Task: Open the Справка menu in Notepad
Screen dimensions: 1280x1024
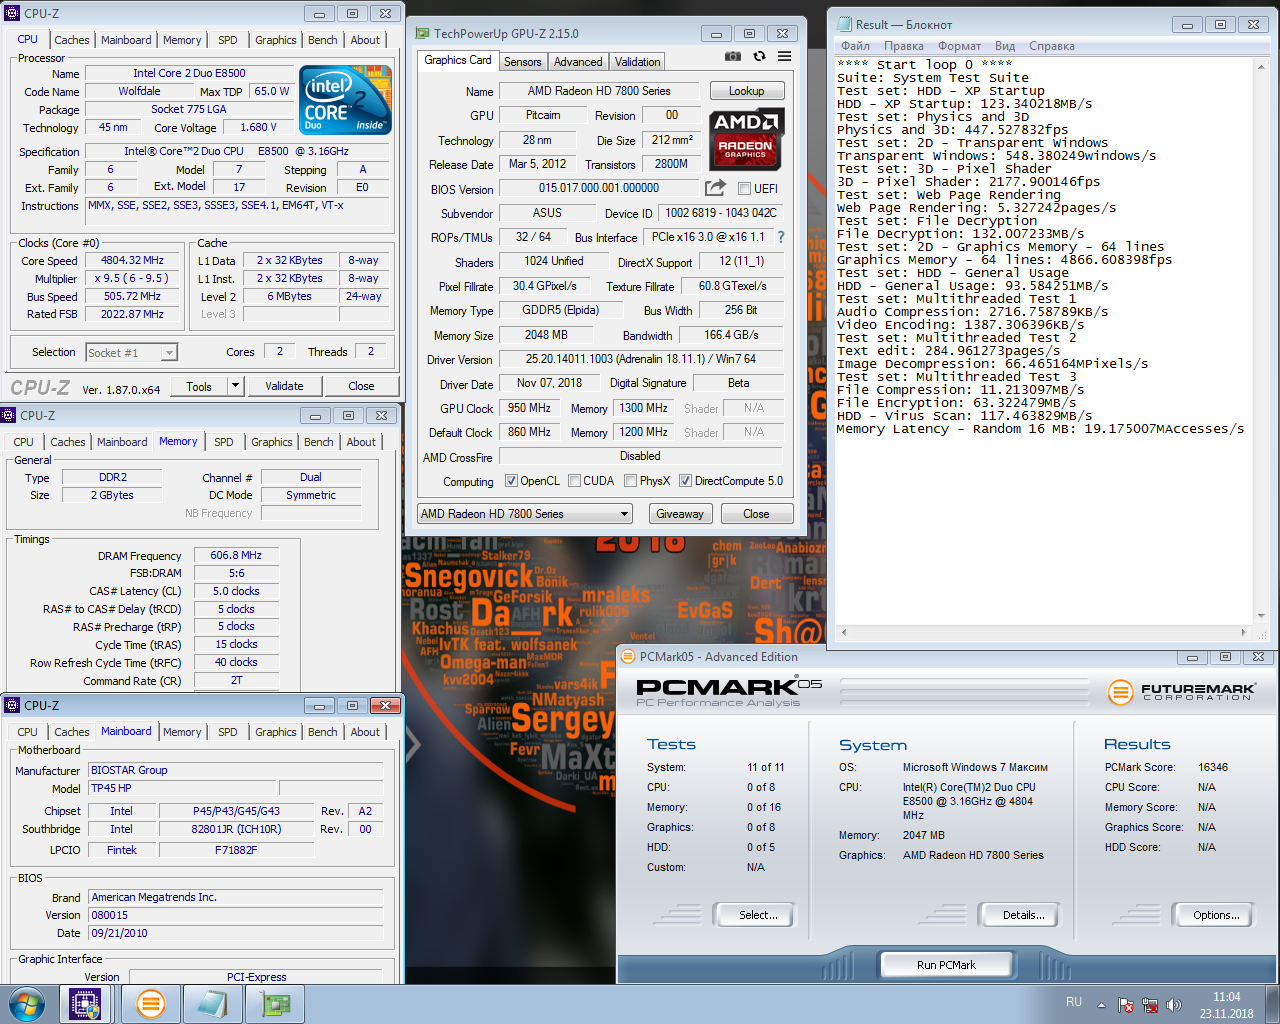Action: tap(1052, 46)
